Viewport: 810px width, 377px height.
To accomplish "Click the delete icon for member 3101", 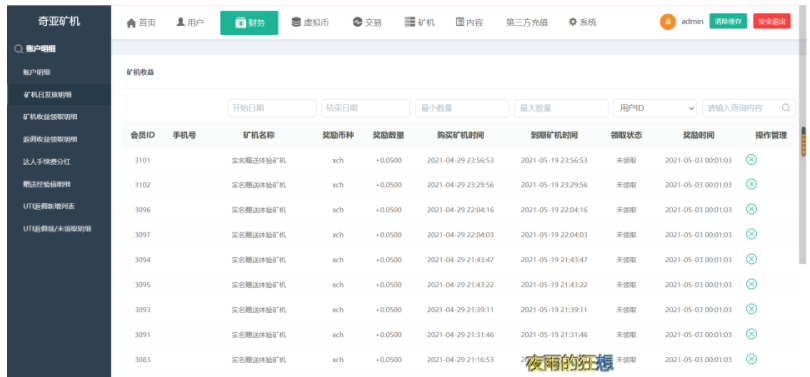I will tap(751, 160).
